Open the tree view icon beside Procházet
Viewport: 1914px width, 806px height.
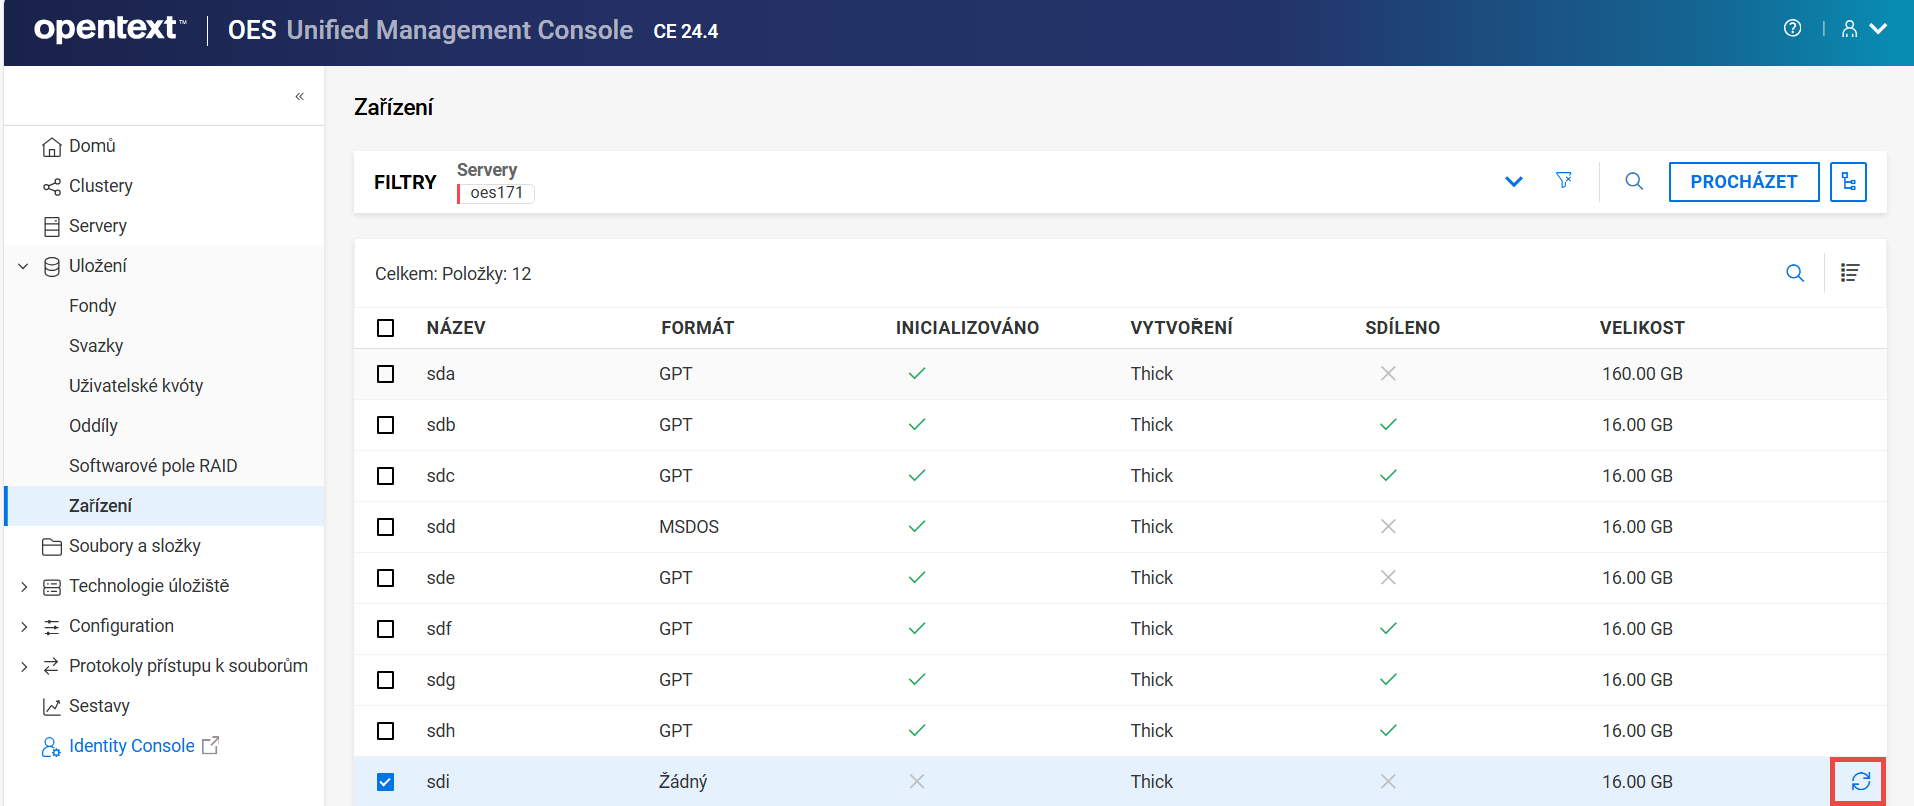pyautogui.click(x=1848, y=182)
